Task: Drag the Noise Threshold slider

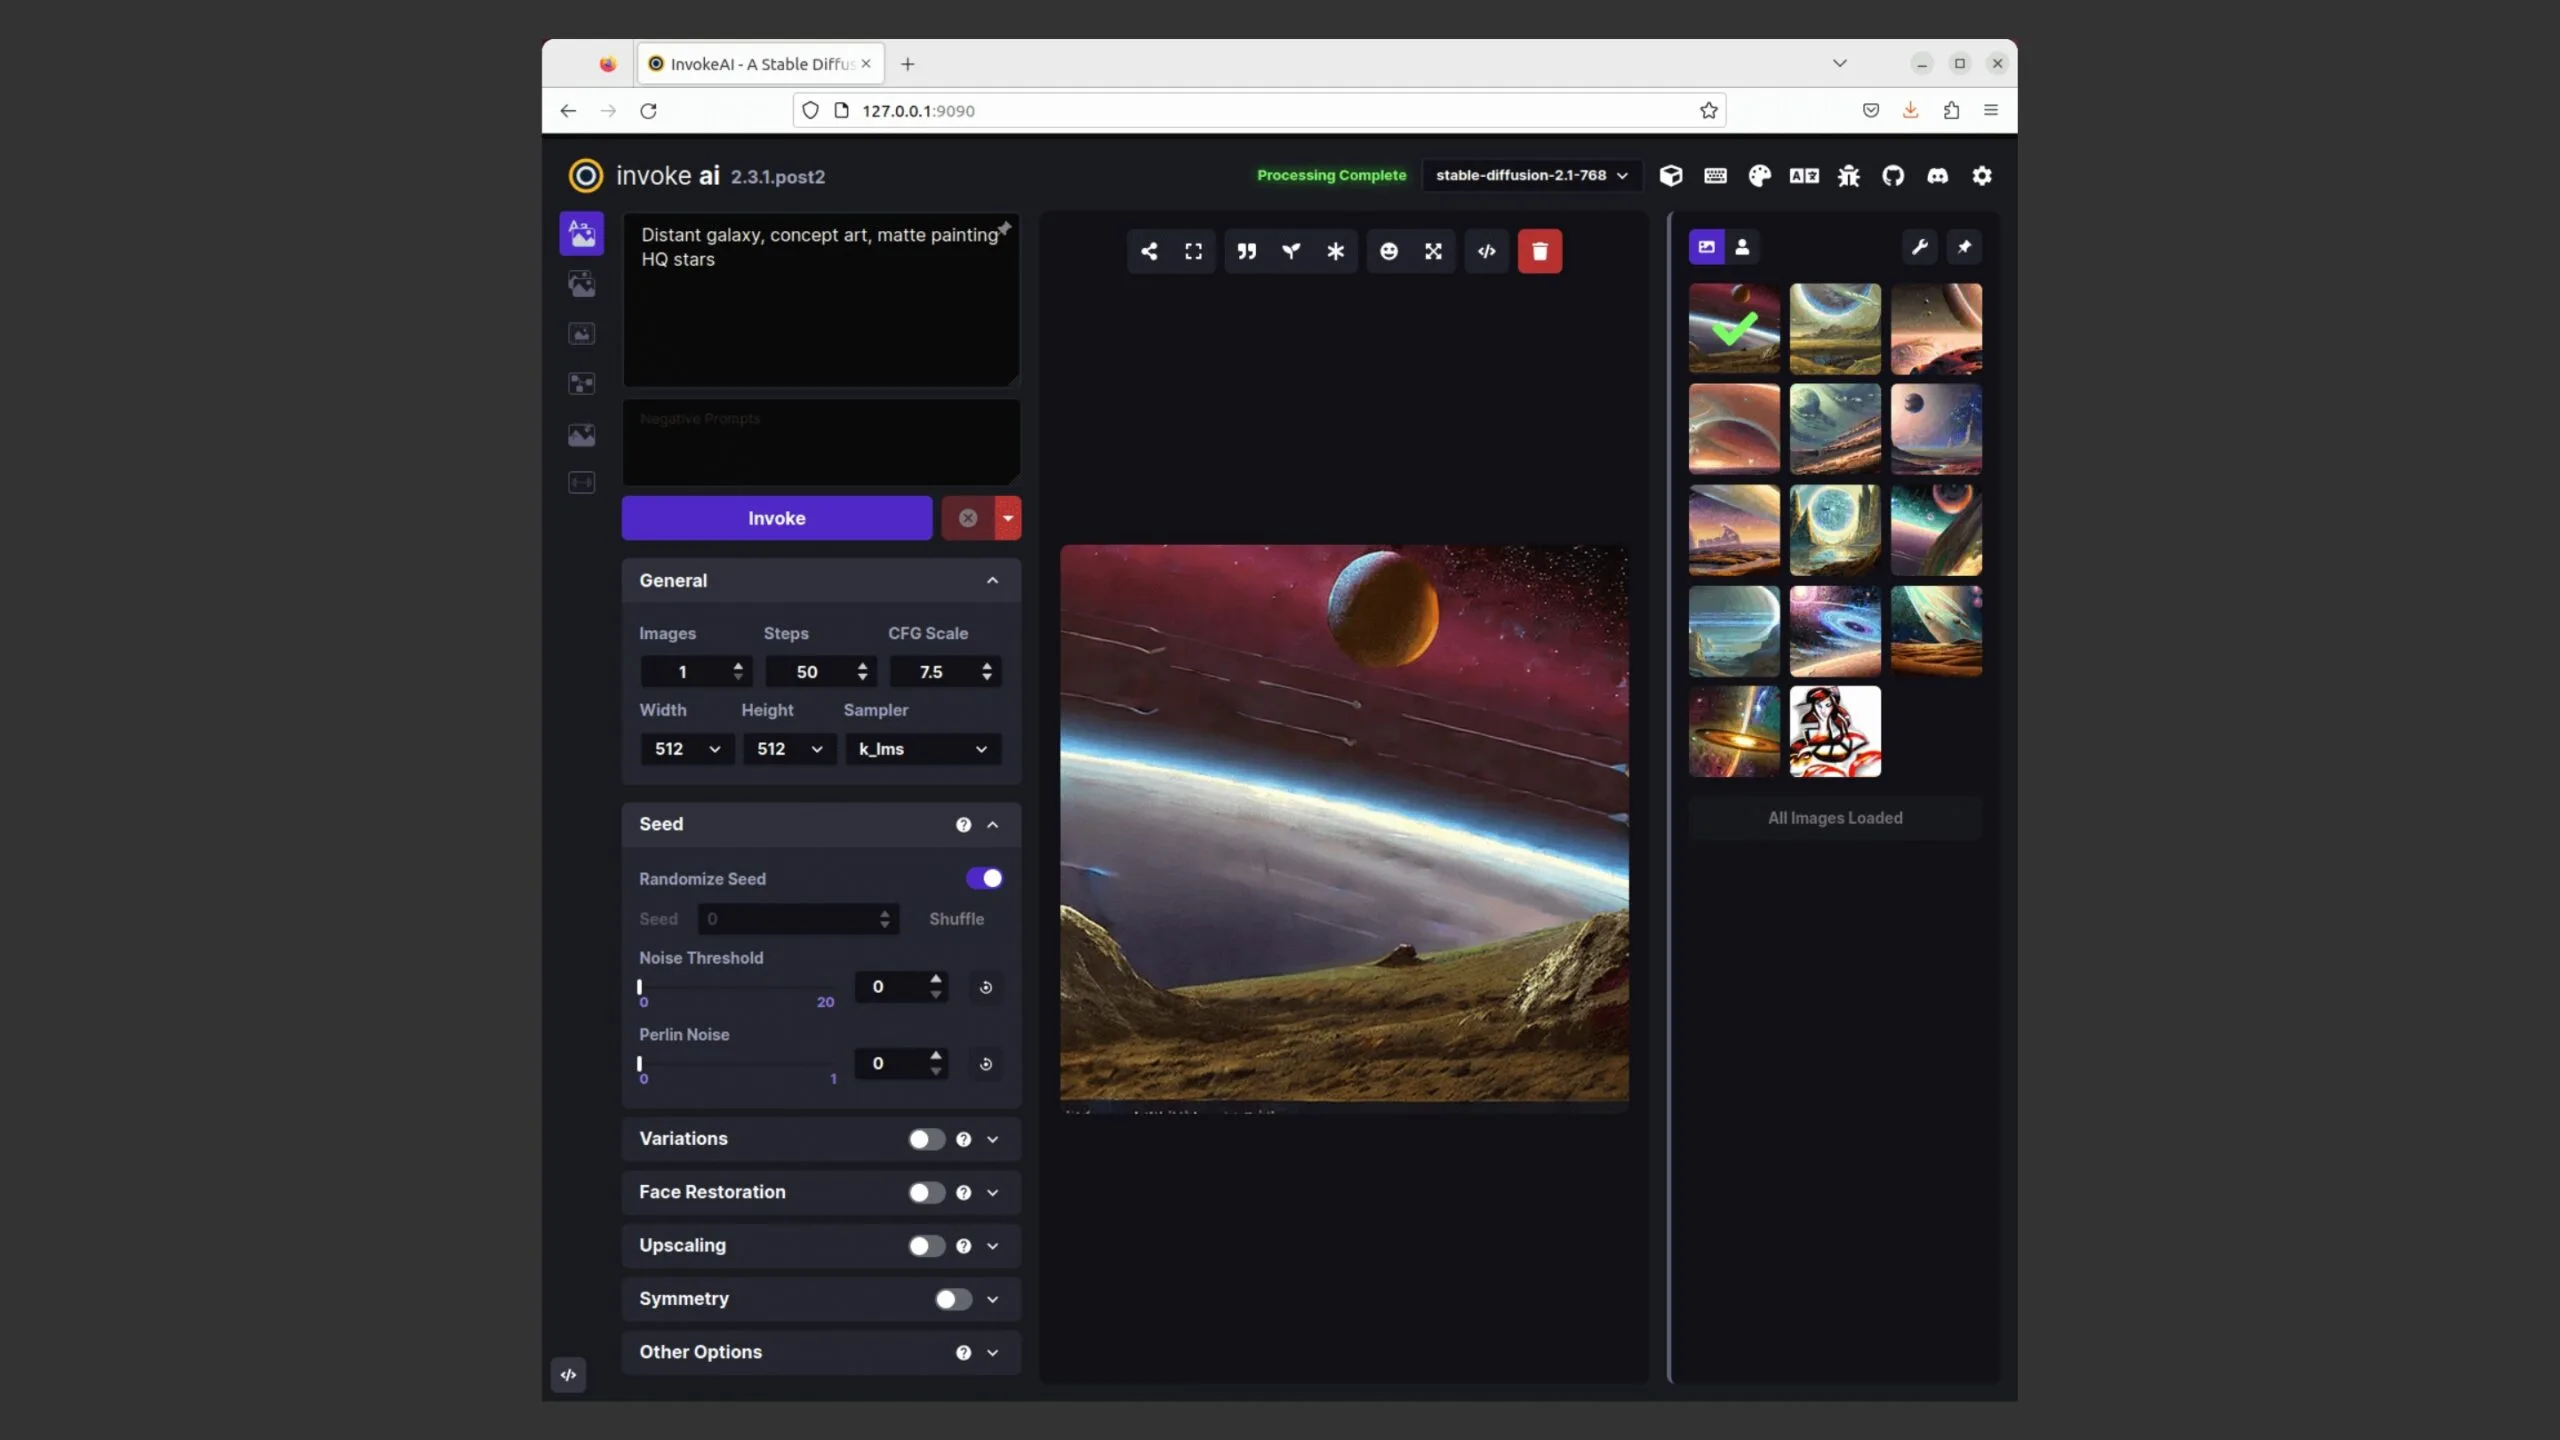Action: pos(642,985)
